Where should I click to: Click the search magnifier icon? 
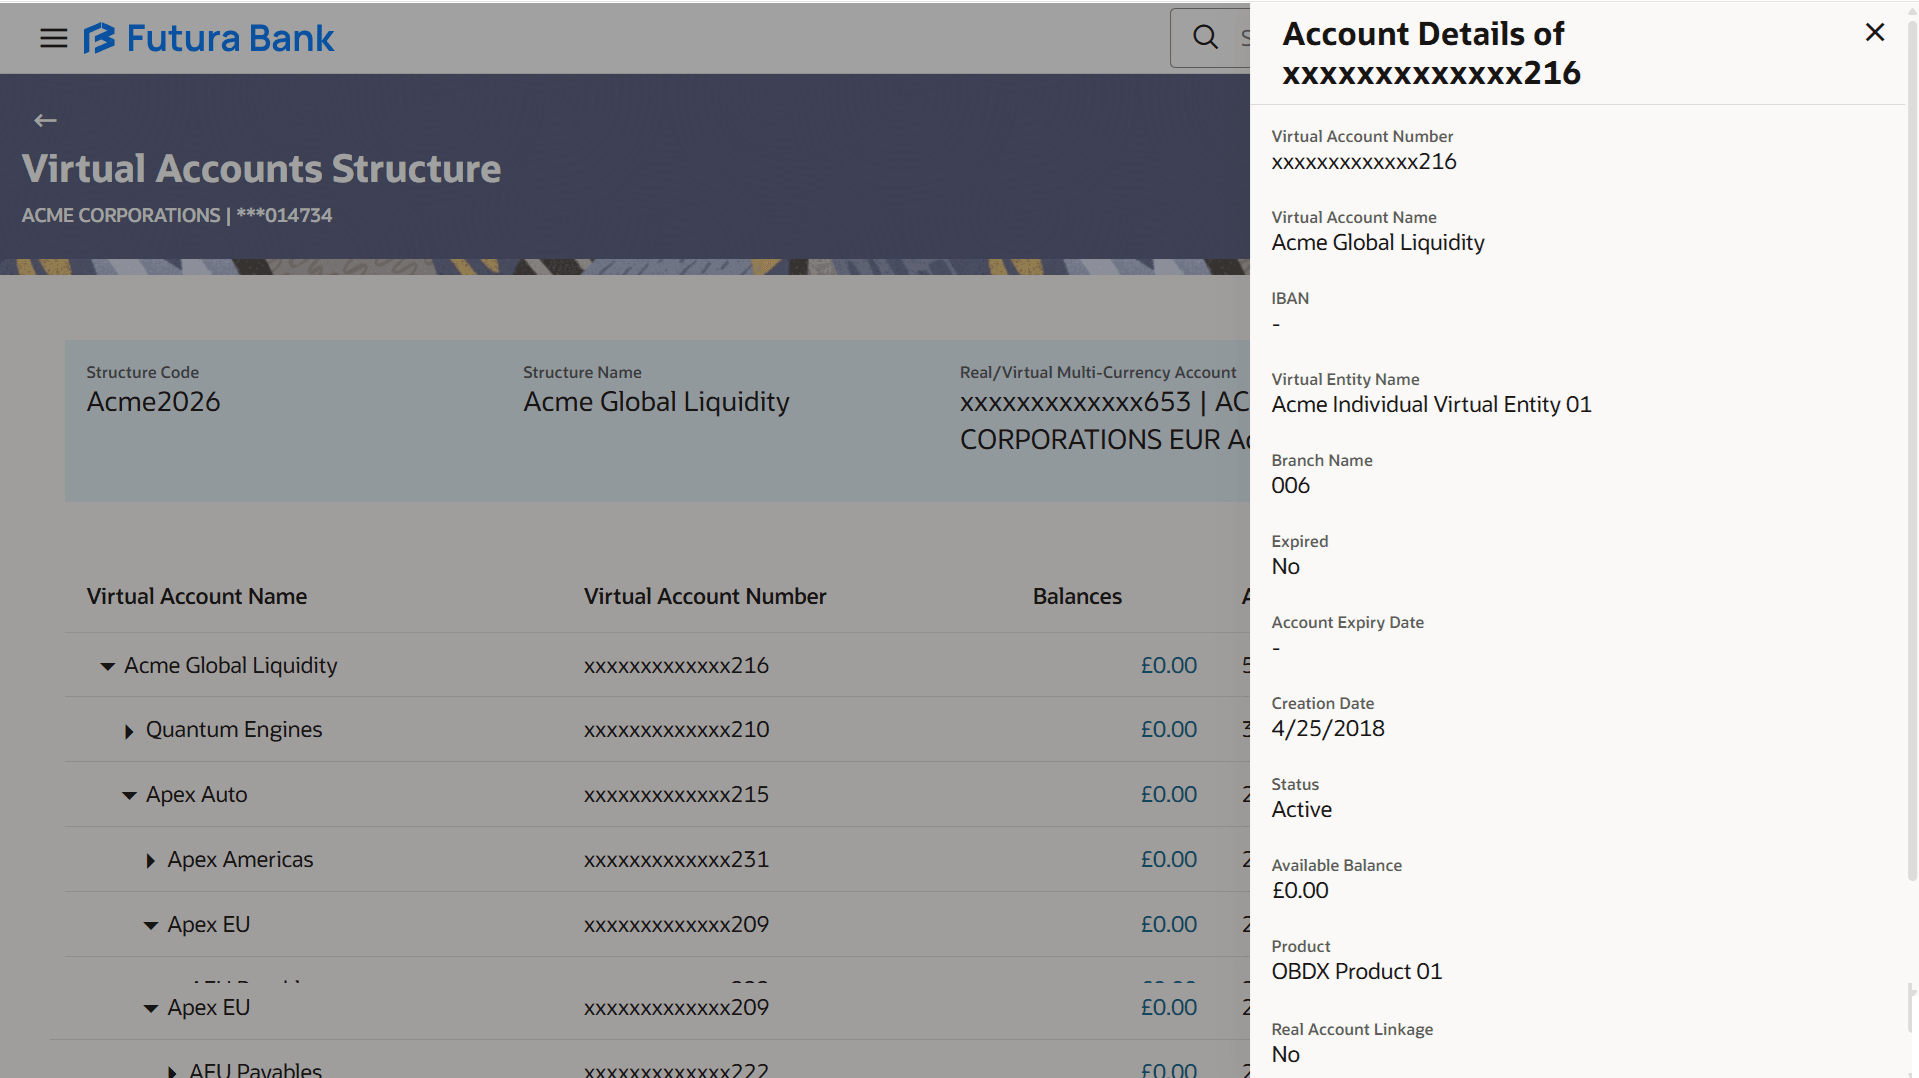pos(1204,36)
